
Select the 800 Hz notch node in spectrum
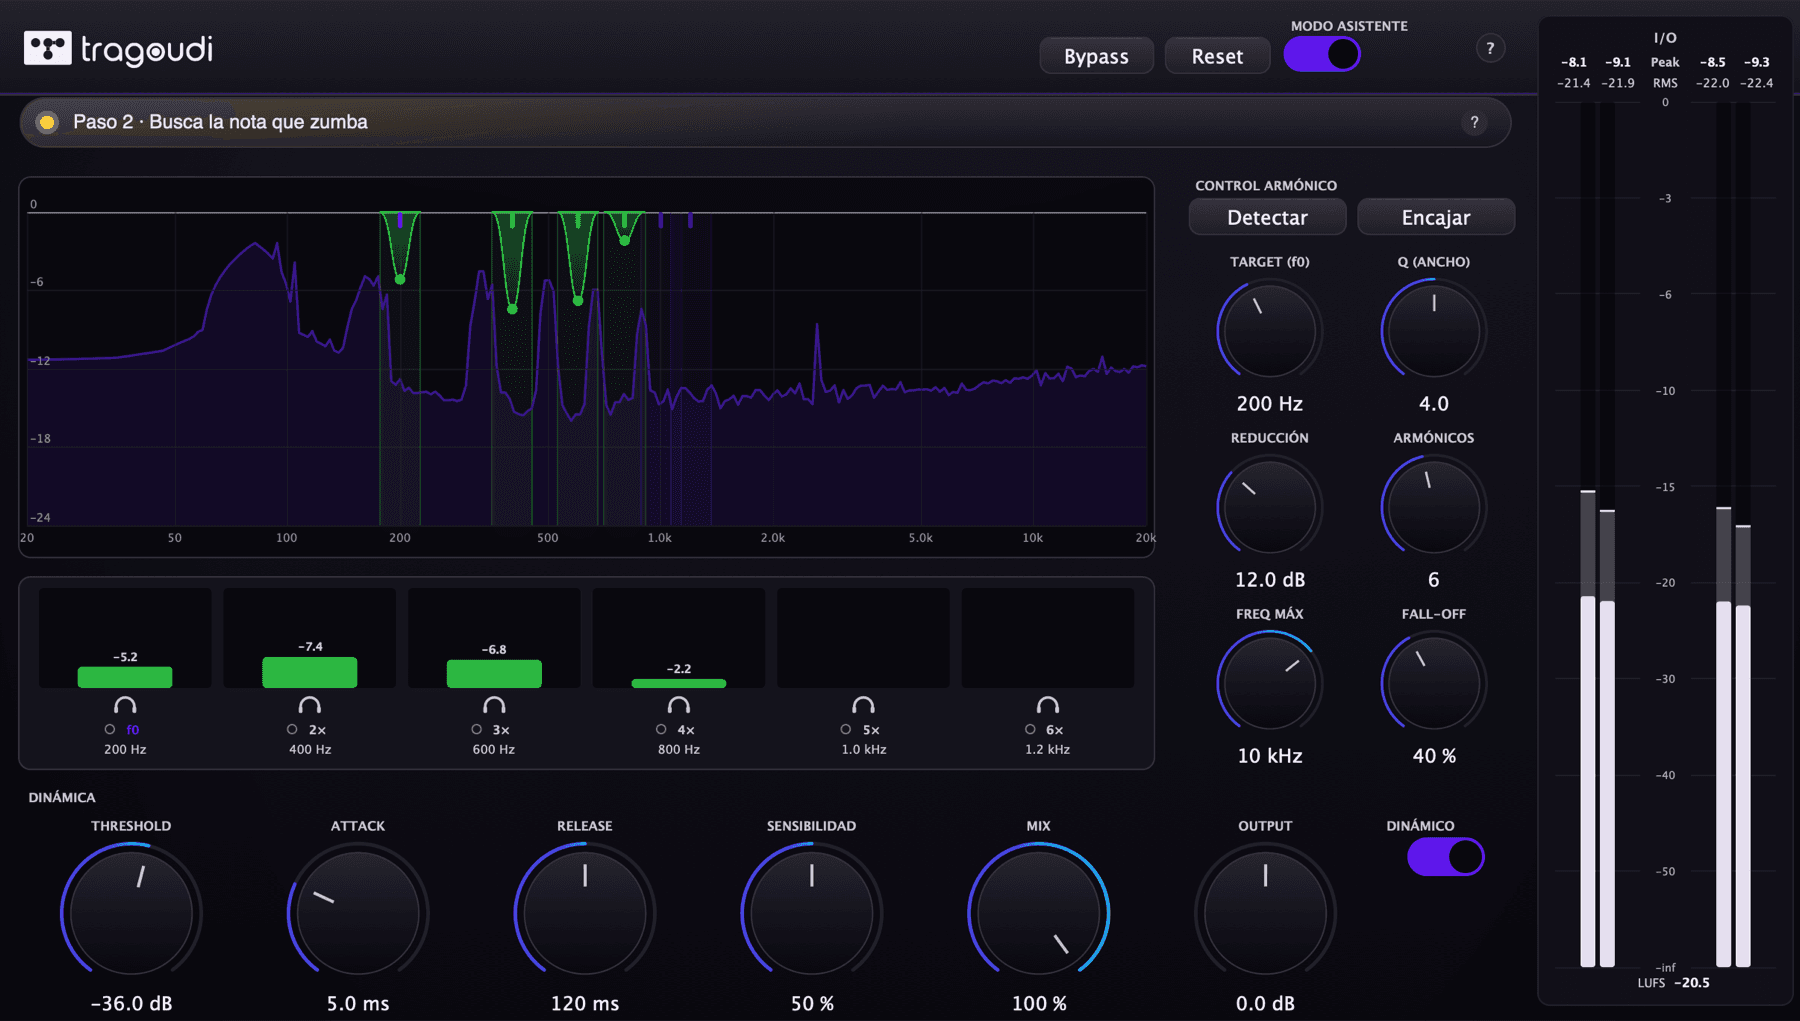(x=625, y=240)
